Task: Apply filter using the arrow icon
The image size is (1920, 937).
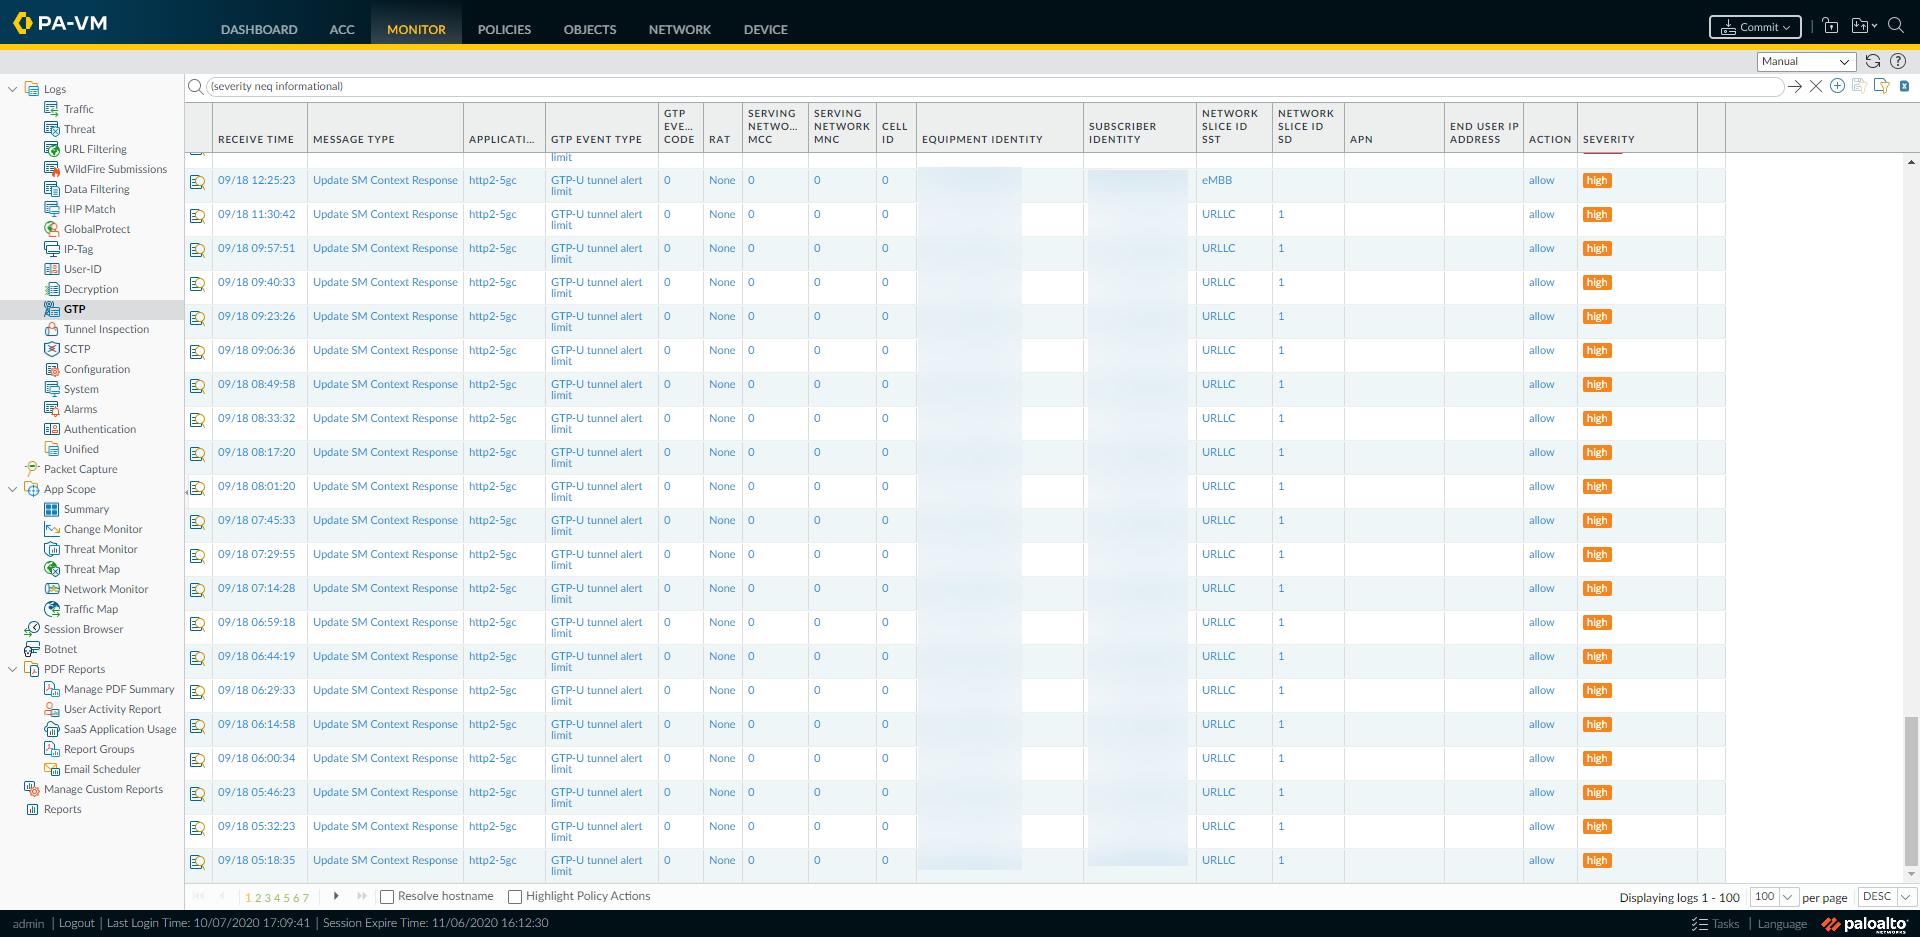Action: pyautogui.click(x=1795, y=86)
